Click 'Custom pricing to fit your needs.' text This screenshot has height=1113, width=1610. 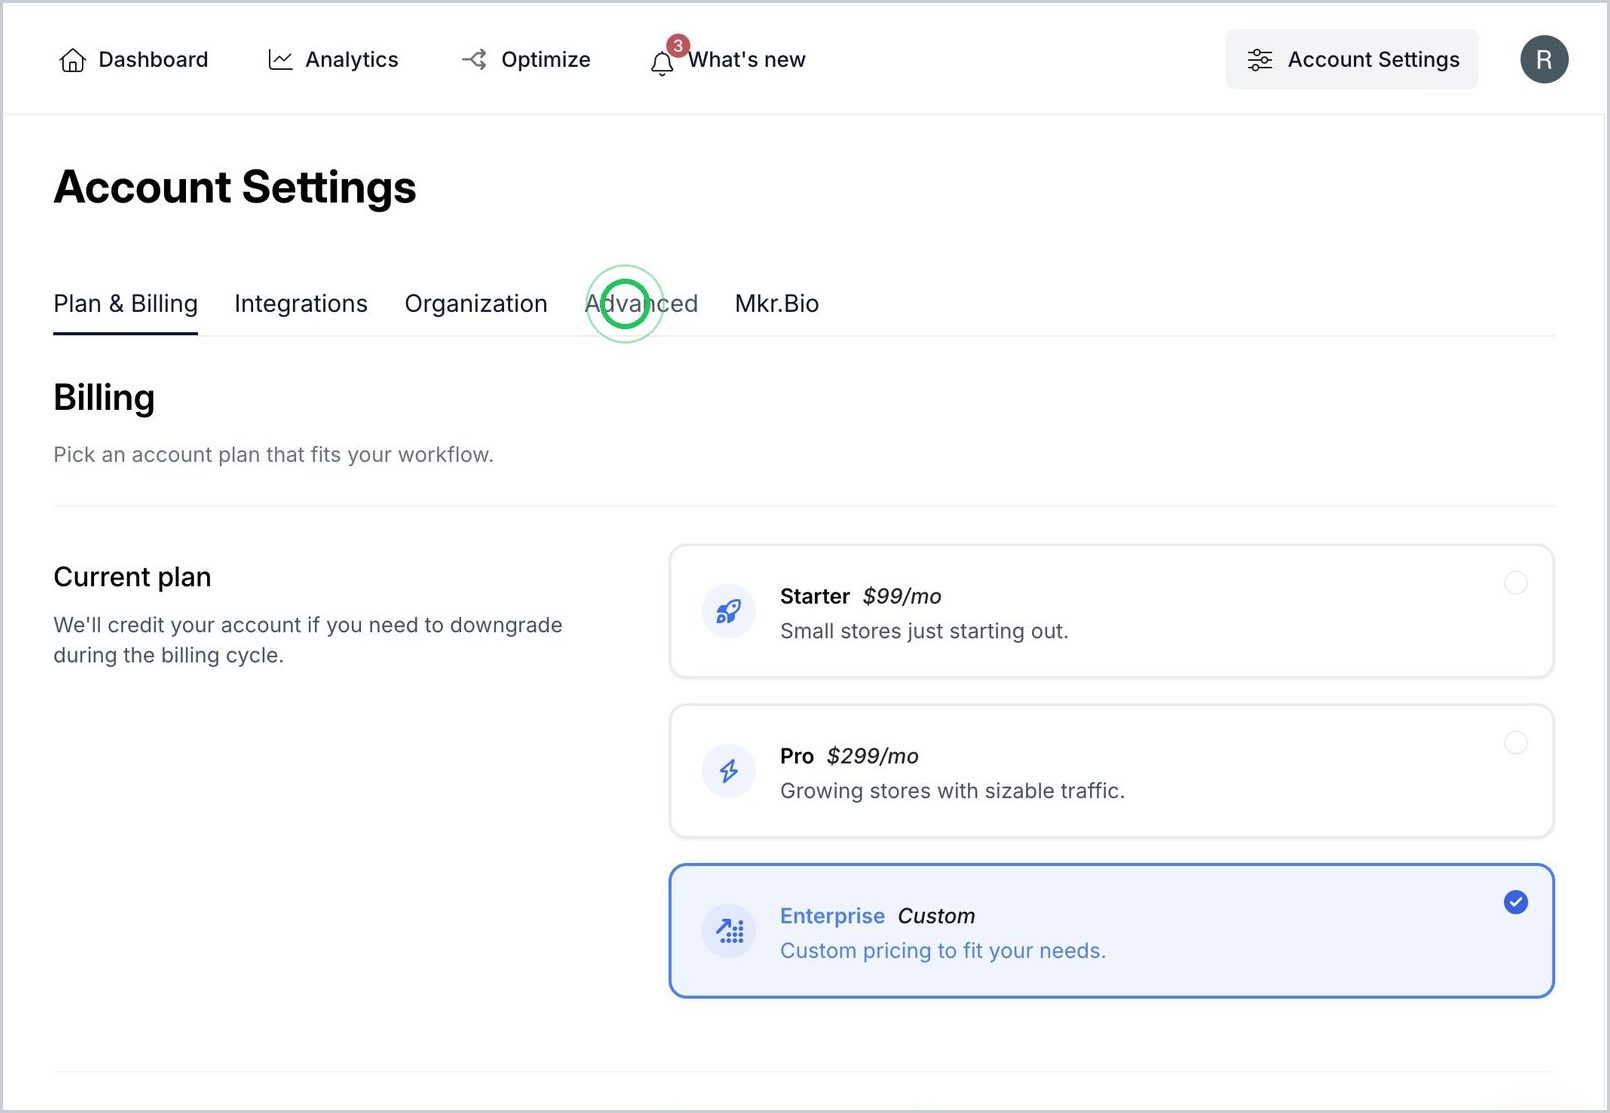943,951
